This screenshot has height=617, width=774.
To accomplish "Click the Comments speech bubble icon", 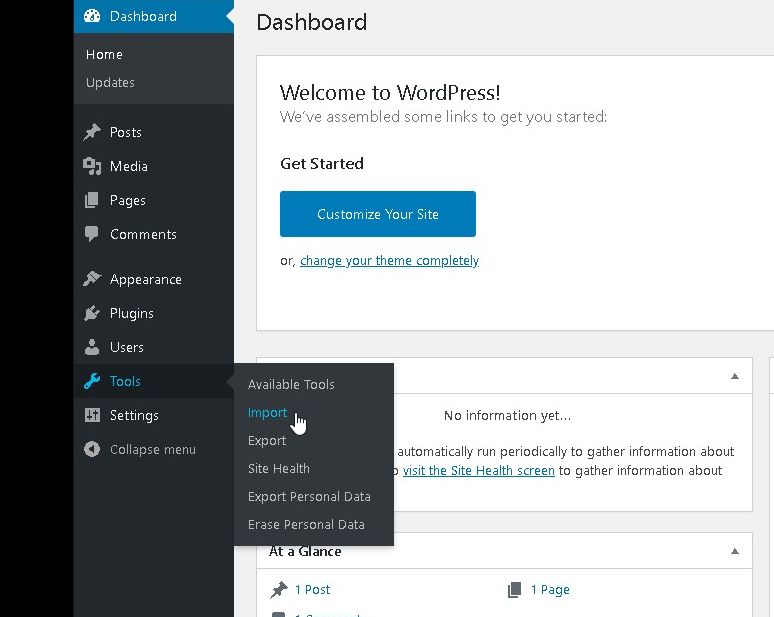I will [93, 234].
